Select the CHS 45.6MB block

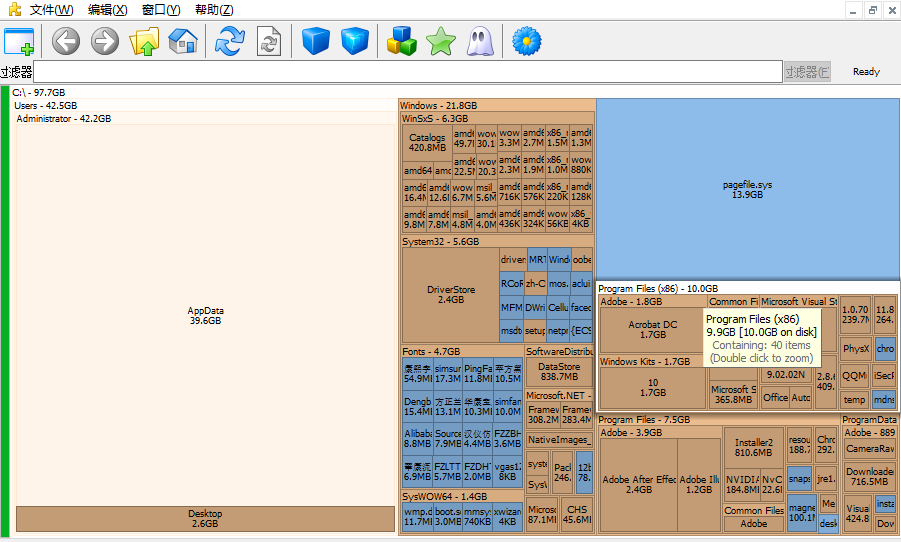click(577, 514)
